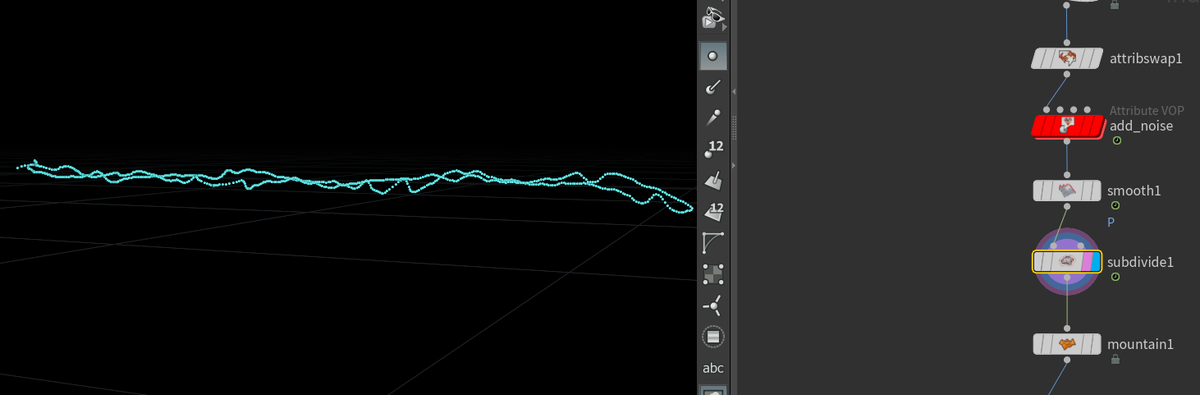This screenshot has height=395, width=1200.
Task: Toggle the Display Point Numbers icon
Action: click(x=713, y=150)
